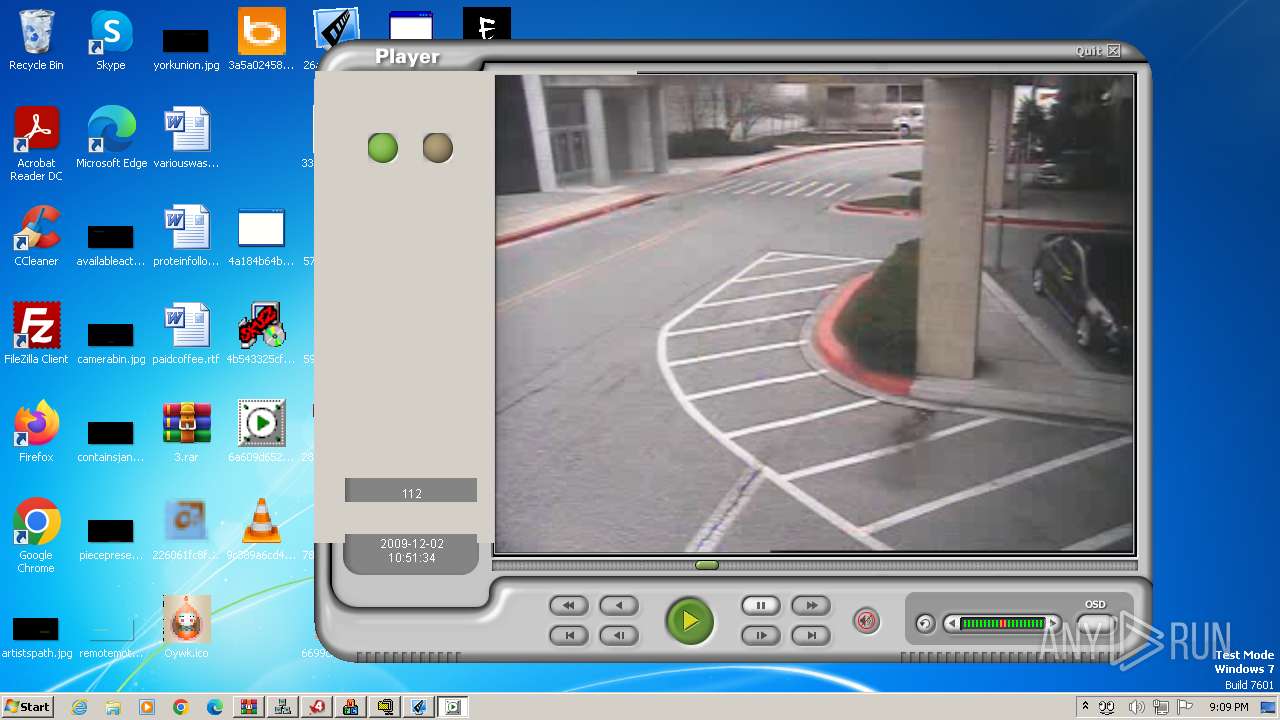Image resolution: width=1280 pixels, height=720 pixels.
Task: Step forward one frame
Action: click(x=760, y=635)
